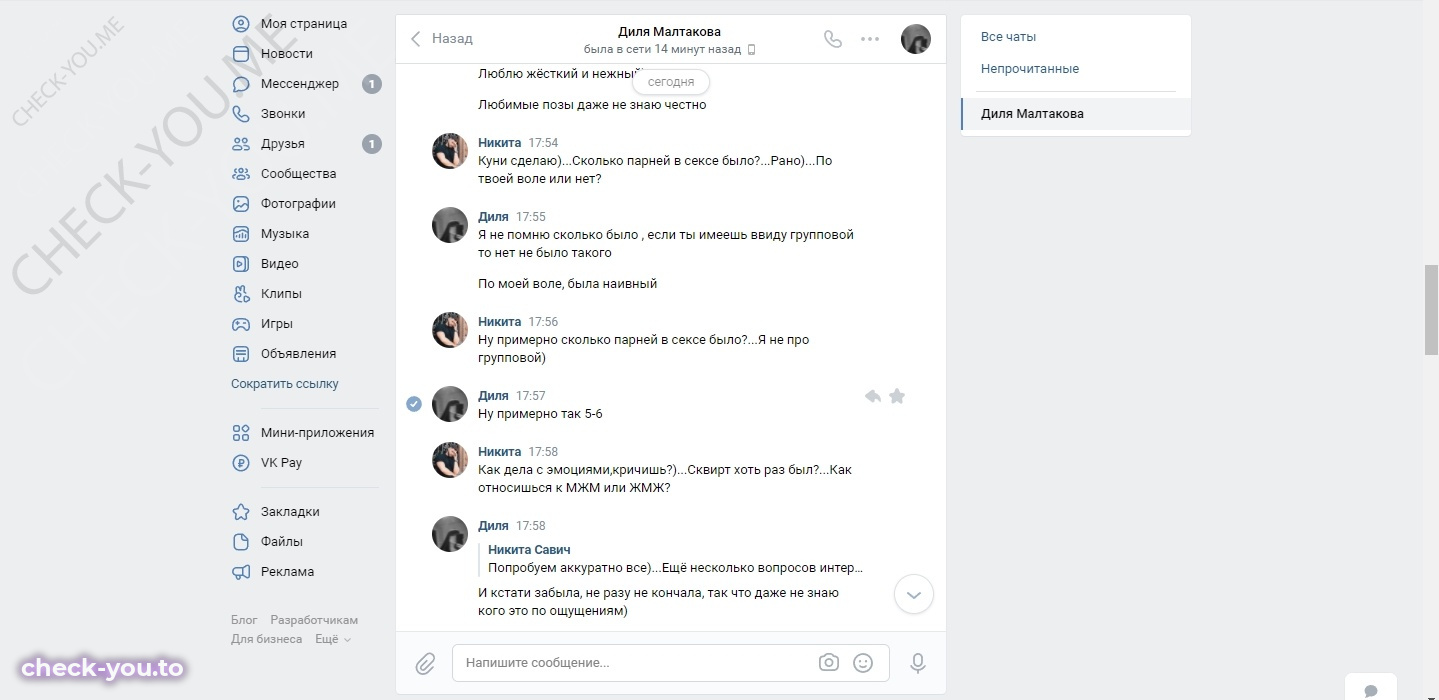Open Клипы icon in sidebar
This screenshot has height=700, width=1439.
coord(240,294)
